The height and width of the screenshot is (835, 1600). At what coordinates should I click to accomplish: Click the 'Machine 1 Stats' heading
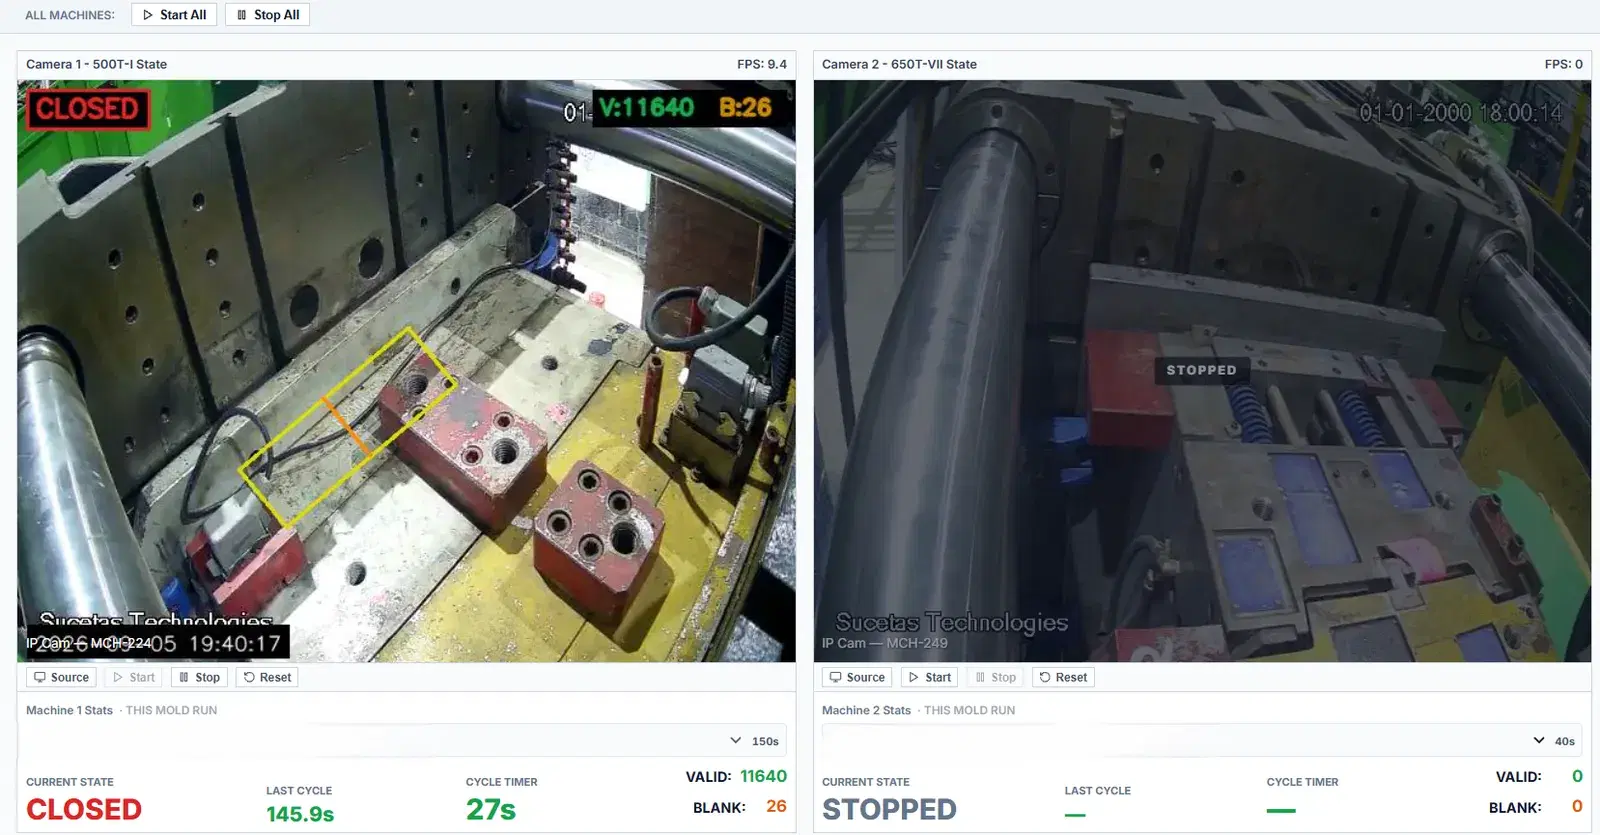[69, 710]
